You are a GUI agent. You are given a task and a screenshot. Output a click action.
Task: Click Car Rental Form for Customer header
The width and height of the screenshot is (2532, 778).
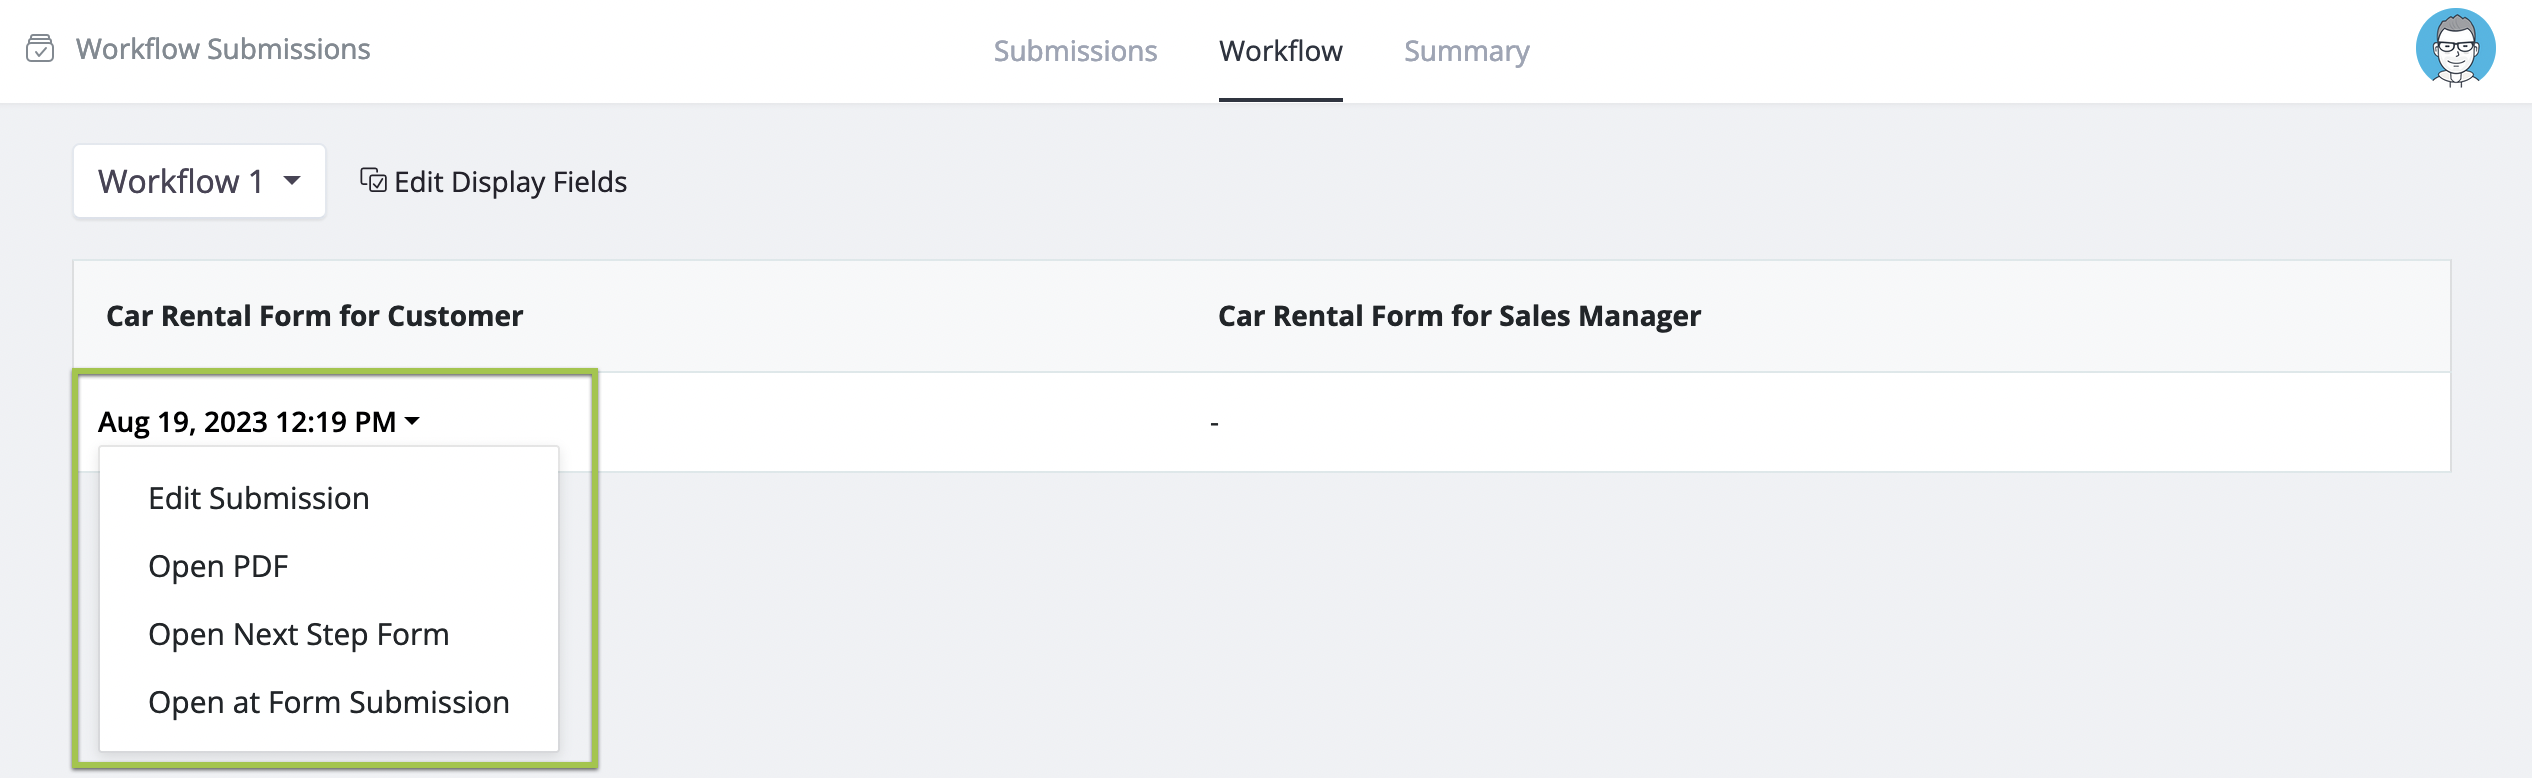[314, 316]
